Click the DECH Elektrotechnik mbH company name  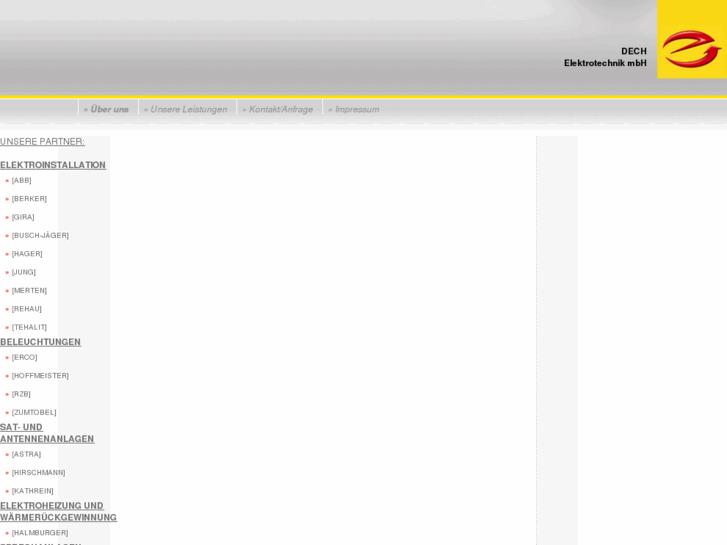605,57
